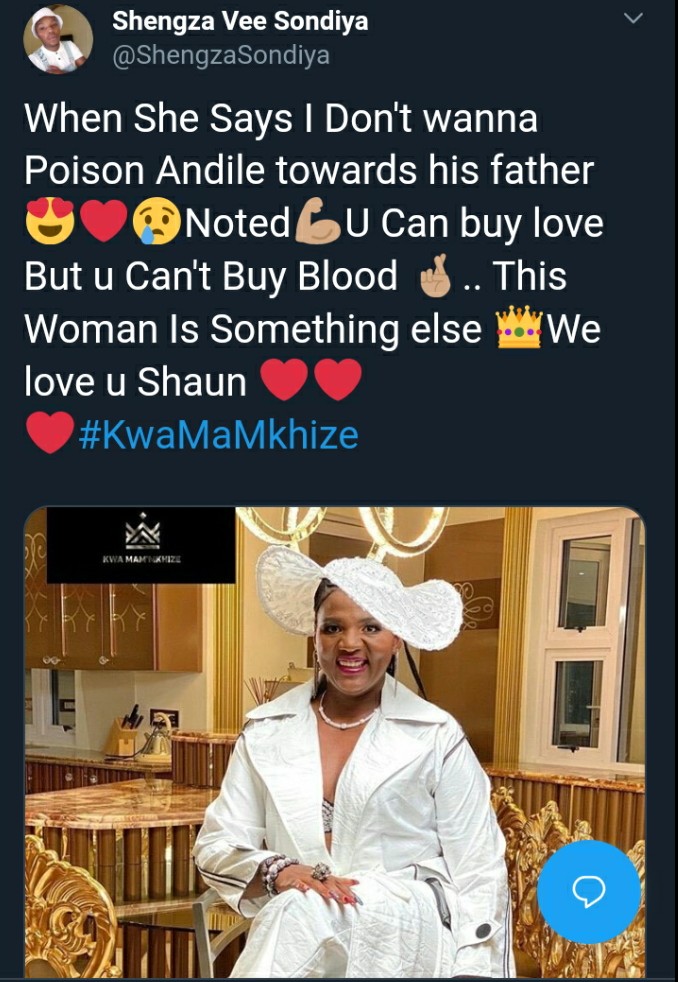Tap the blue reply bubble button
Image resolution: width=678 pixels, height=982 pixels.
click(588, 892)
